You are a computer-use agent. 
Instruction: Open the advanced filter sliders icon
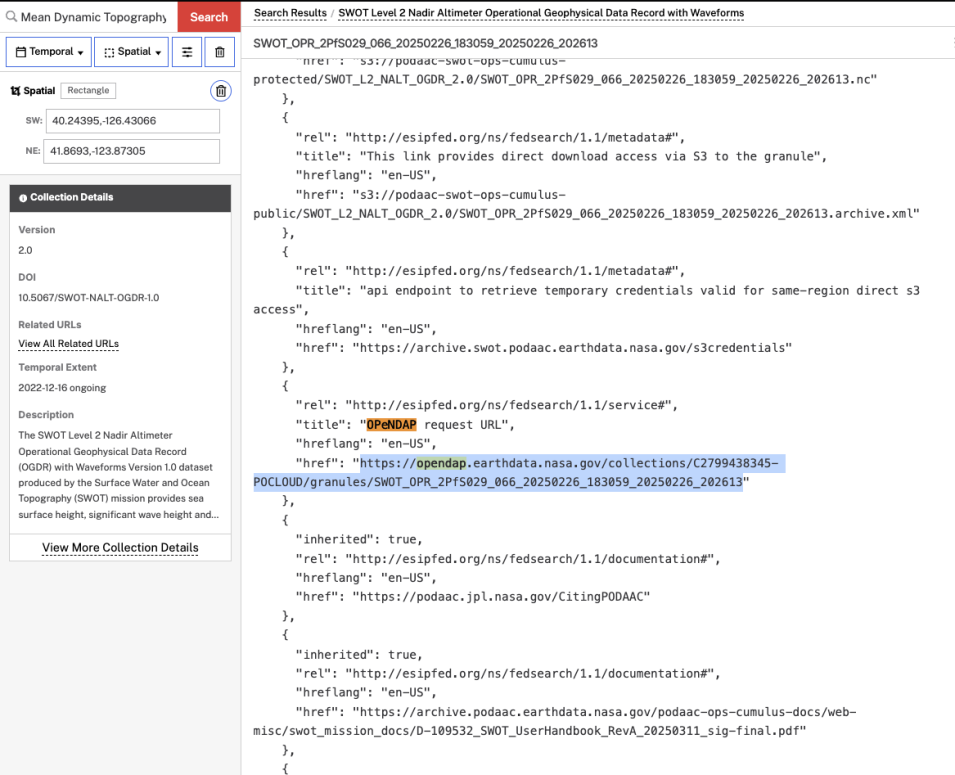click(187, 52)
